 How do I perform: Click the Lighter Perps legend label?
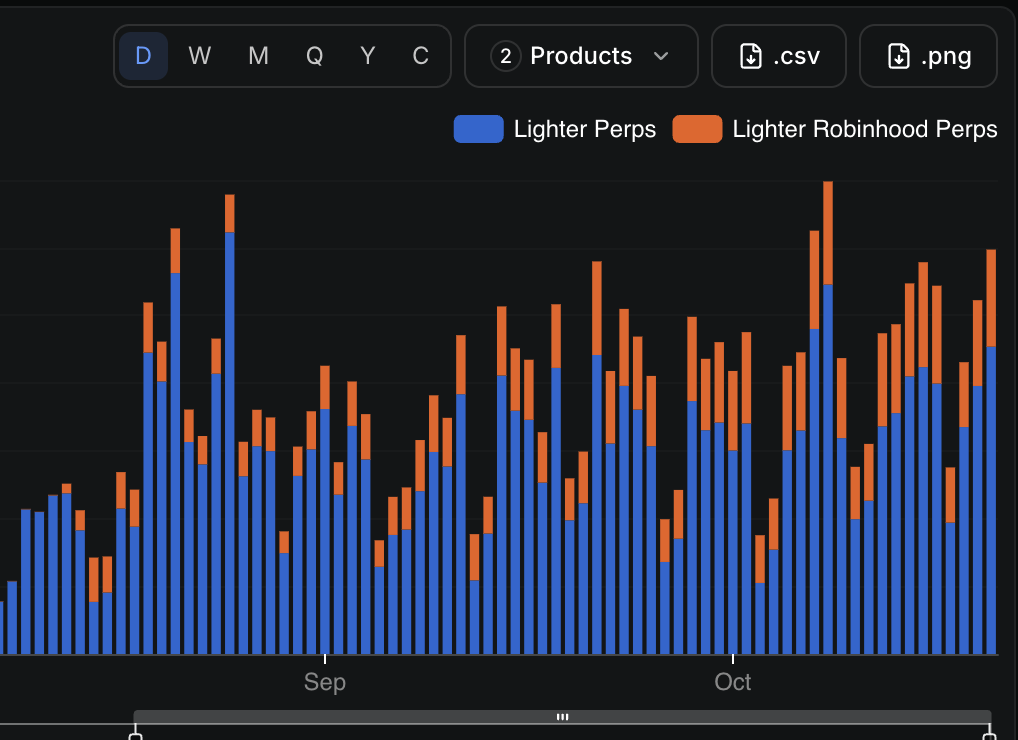pyautogui.click(x=585, y=129)
